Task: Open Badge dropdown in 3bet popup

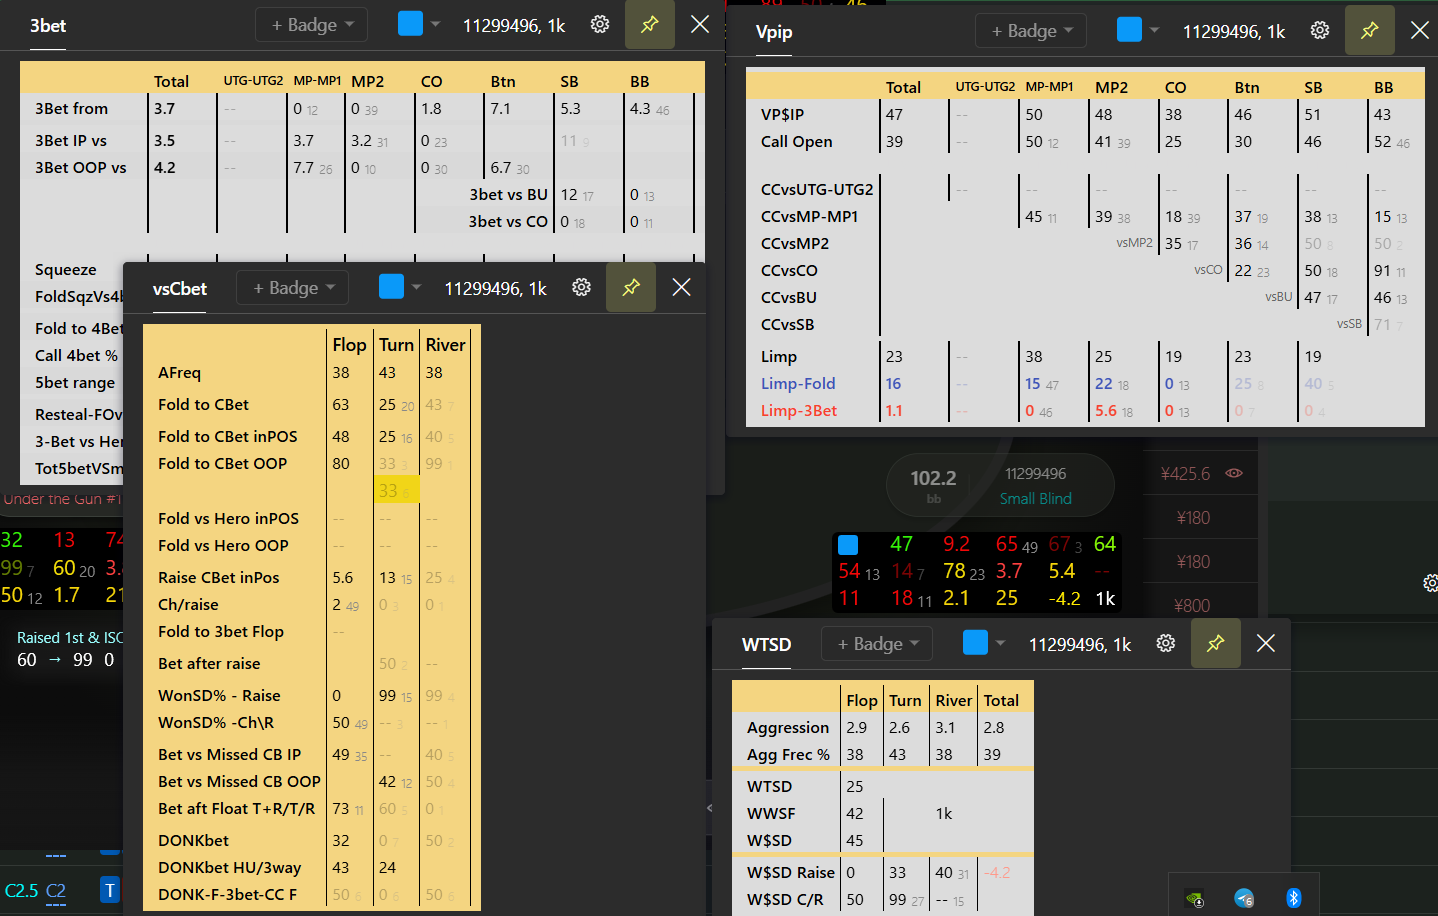Action: (312, 25)
